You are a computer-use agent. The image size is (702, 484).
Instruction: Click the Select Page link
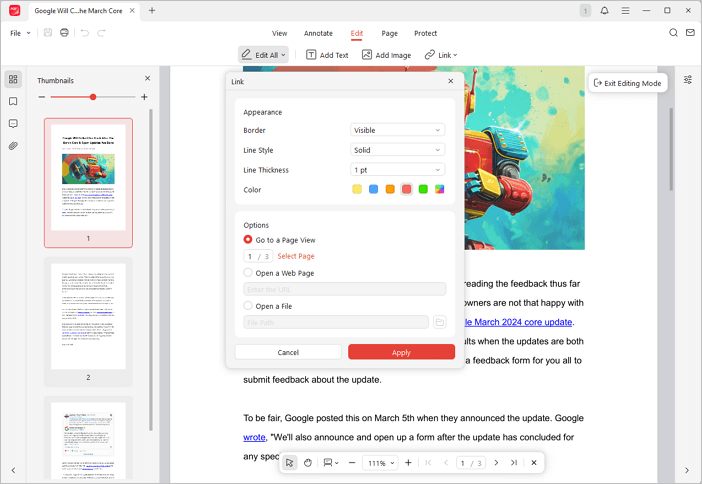click(x=296, y=256)
